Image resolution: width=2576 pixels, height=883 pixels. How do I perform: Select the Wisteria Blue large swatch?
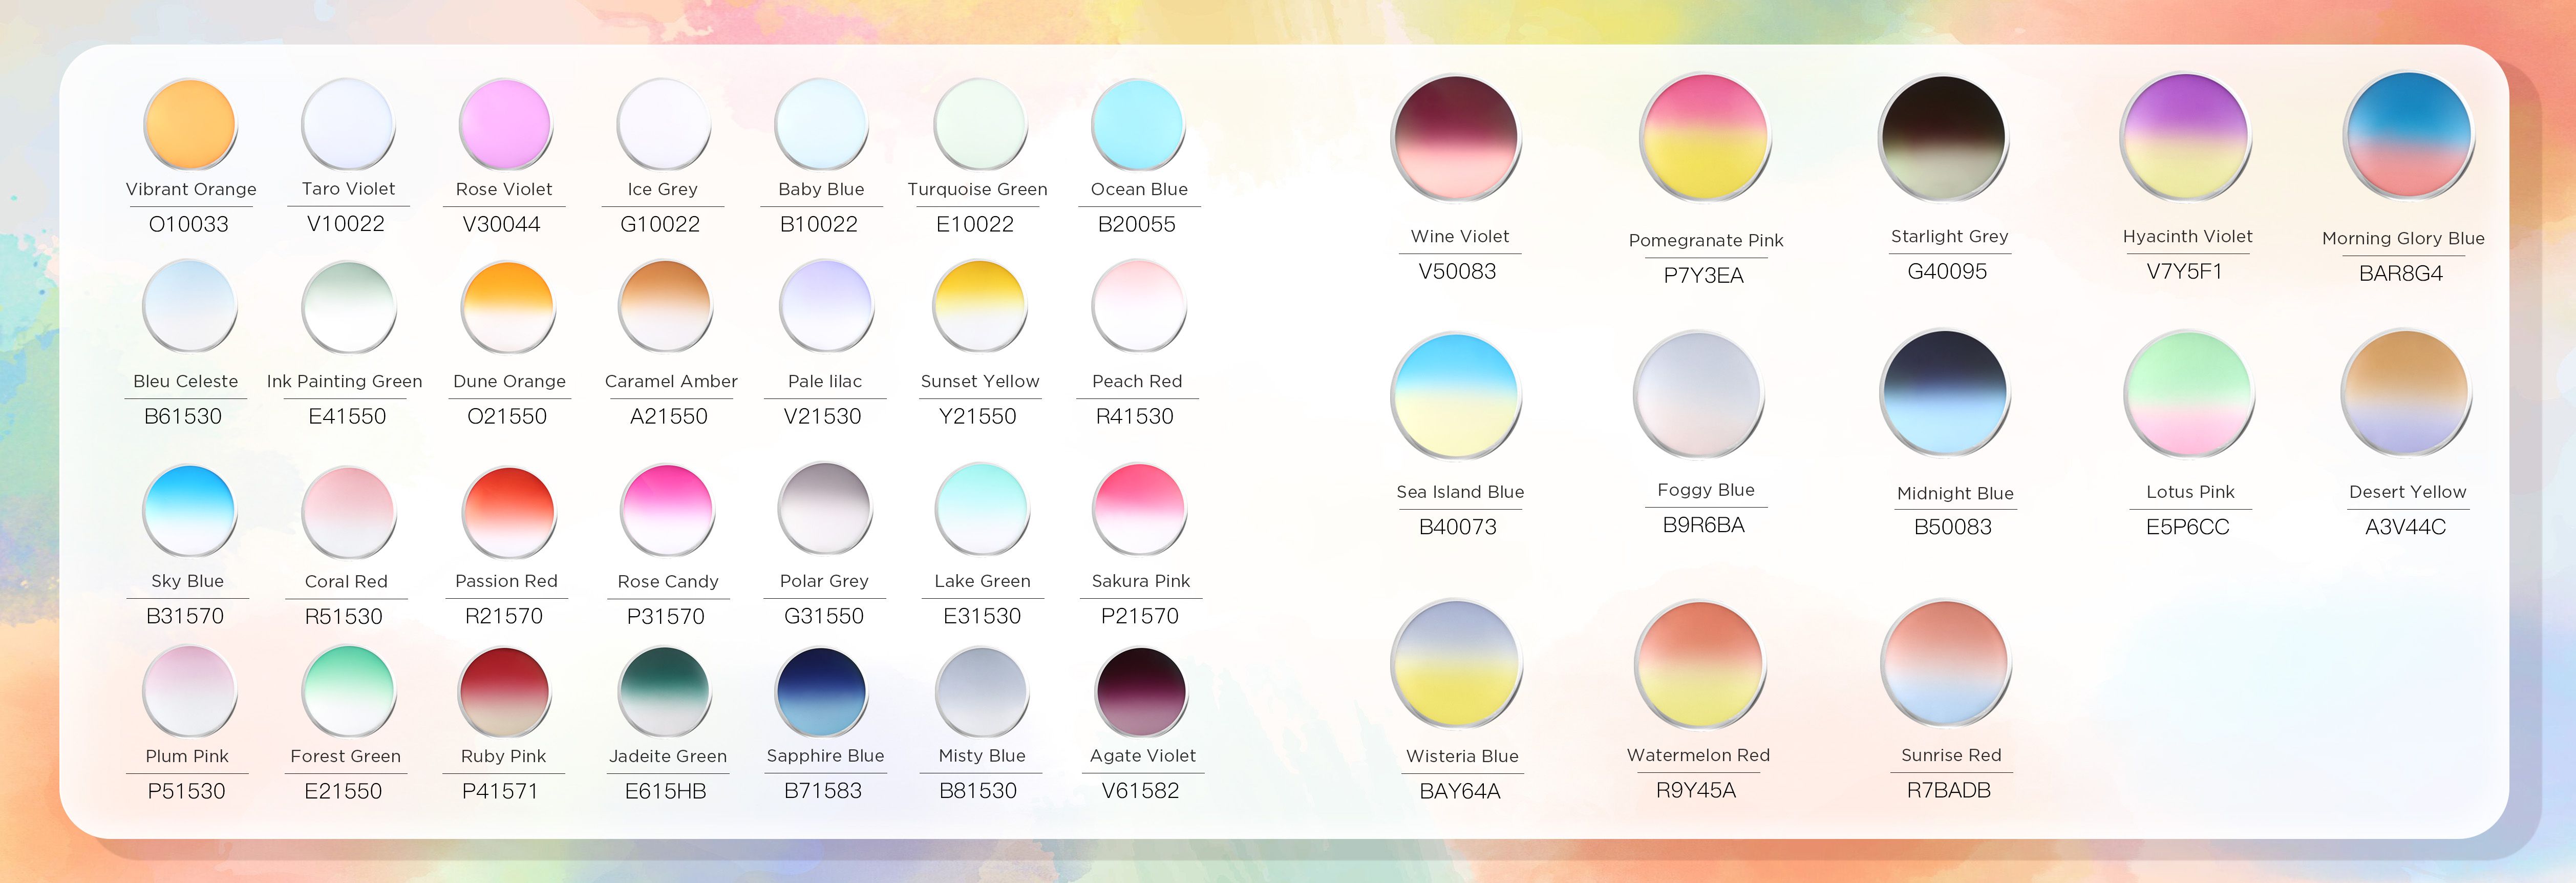[1456, 663]
